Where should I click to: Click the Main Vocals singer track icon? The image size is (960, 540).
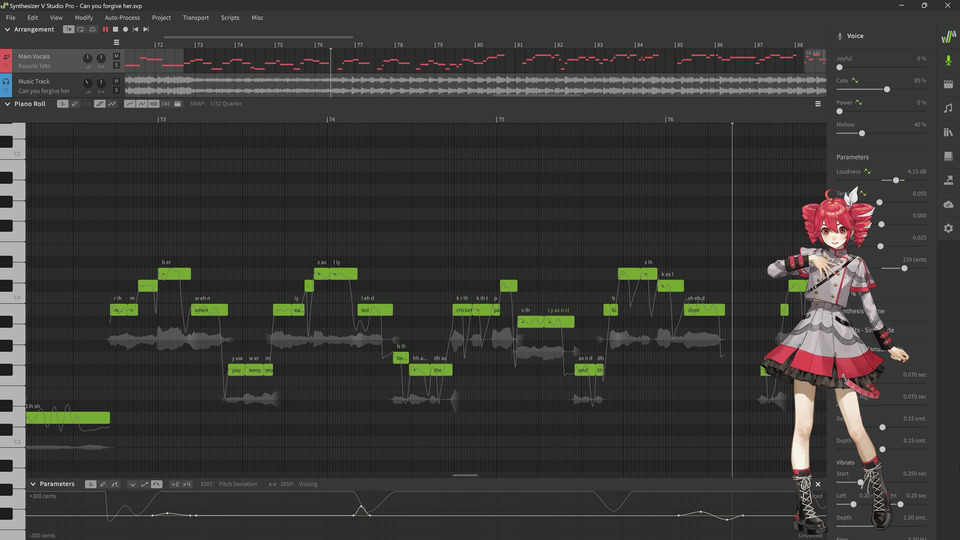[6, 57]
